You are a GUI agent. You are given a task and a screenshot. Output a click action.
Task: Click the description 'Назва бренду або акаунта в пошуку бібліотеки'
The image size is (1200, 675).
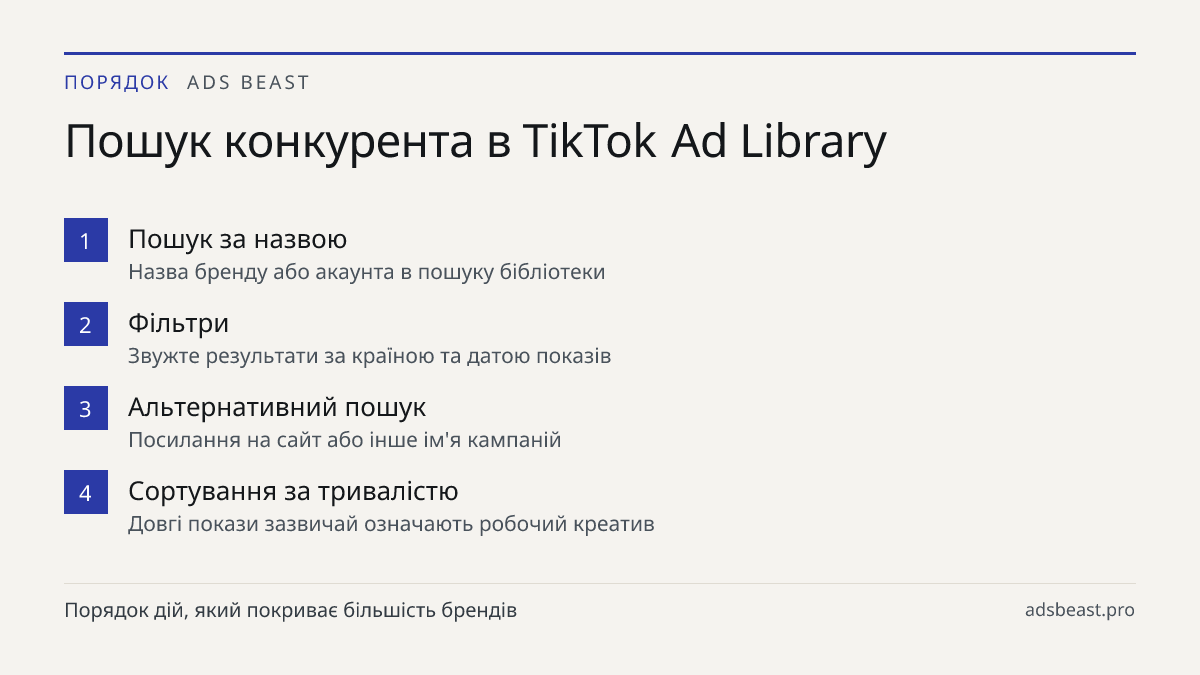[367, 272]
